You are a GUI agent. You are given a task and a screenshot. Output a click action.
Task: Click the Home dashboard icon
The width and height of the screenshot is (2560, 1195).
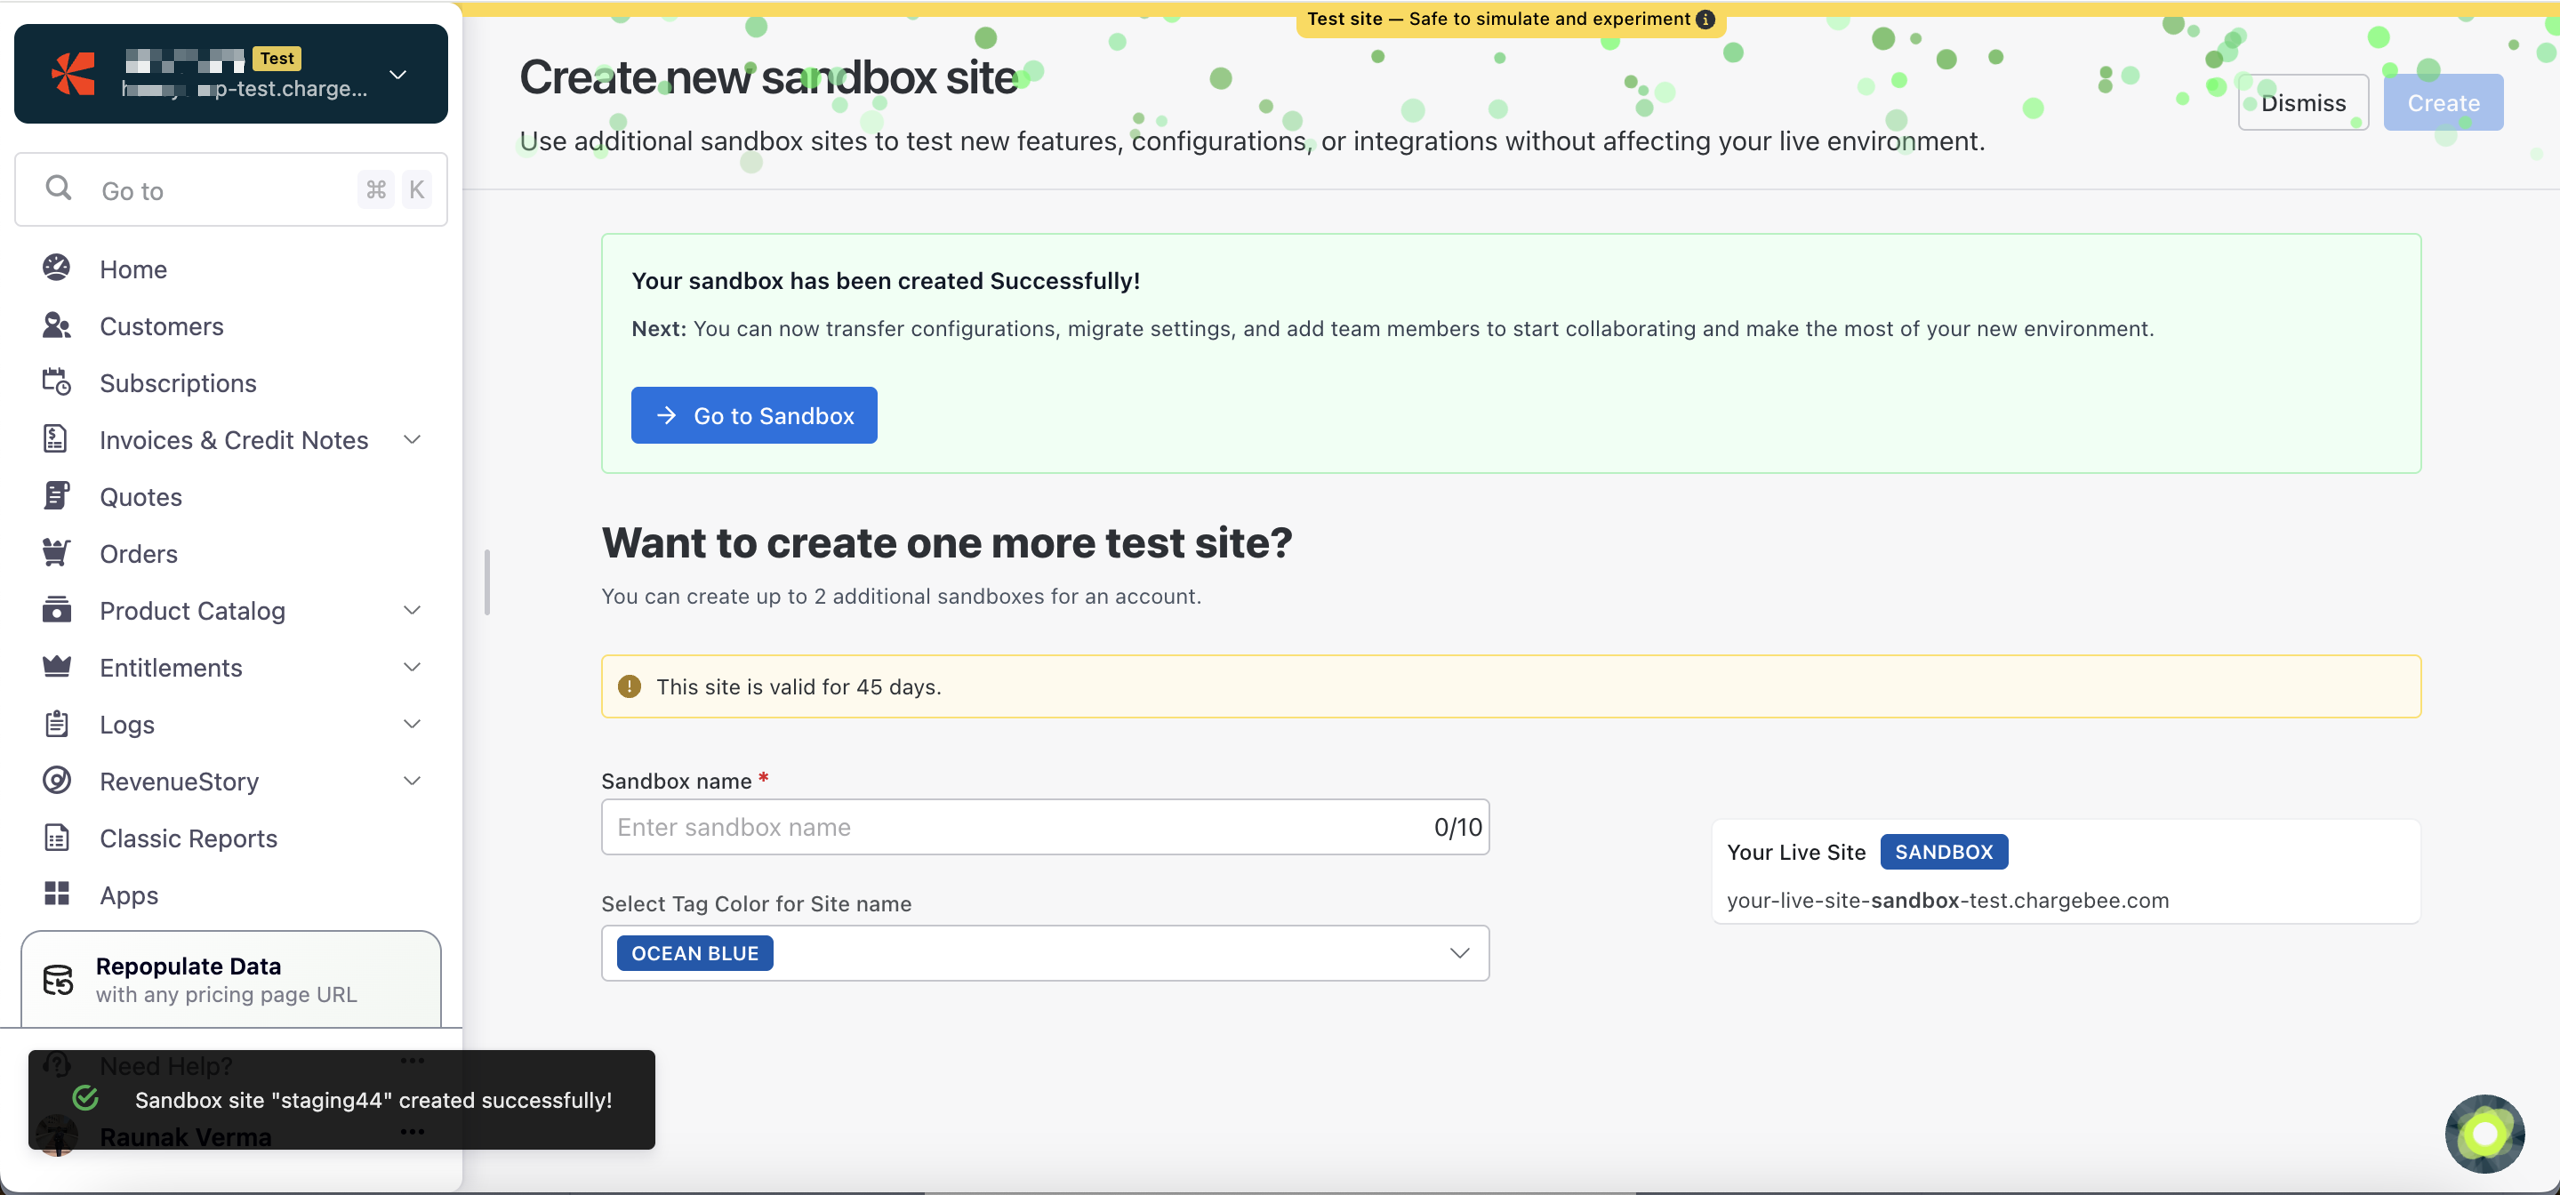(x=57, y=268)
